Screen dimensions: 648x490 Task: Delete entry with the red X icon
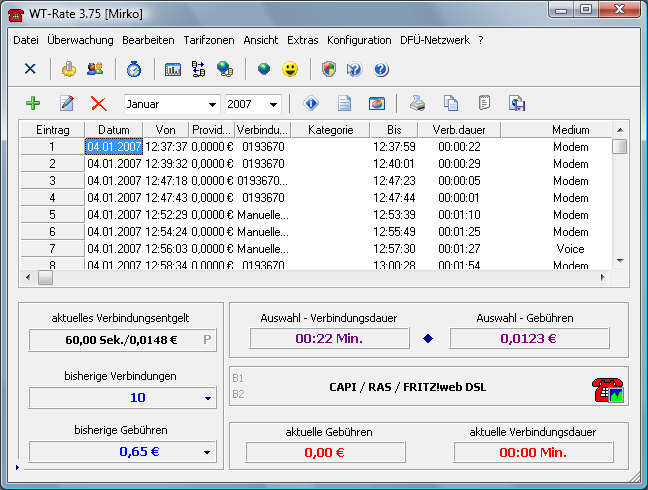pos(99,104)
